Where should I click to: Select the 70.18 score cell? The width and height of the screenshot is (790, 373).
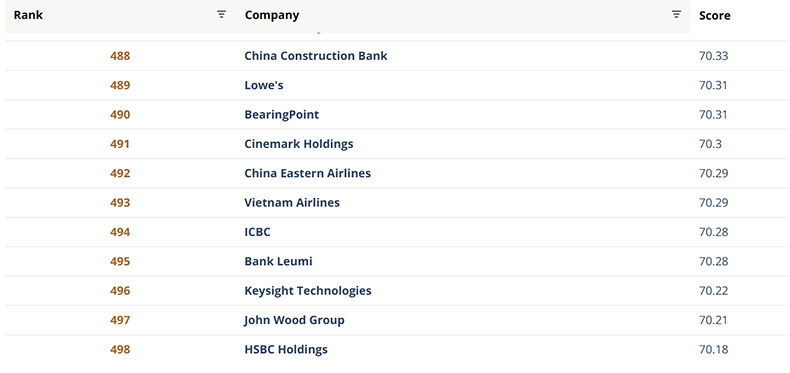[x=713, y=349]
